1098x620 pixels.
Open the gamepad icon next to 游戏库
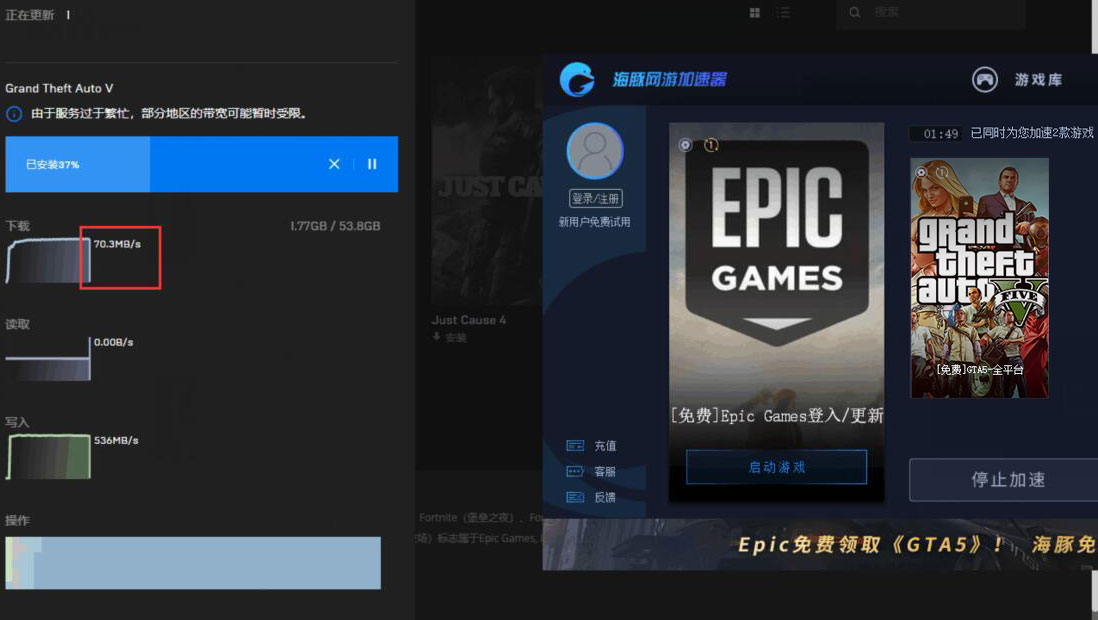pyautogui.click(x=984, y=79)
